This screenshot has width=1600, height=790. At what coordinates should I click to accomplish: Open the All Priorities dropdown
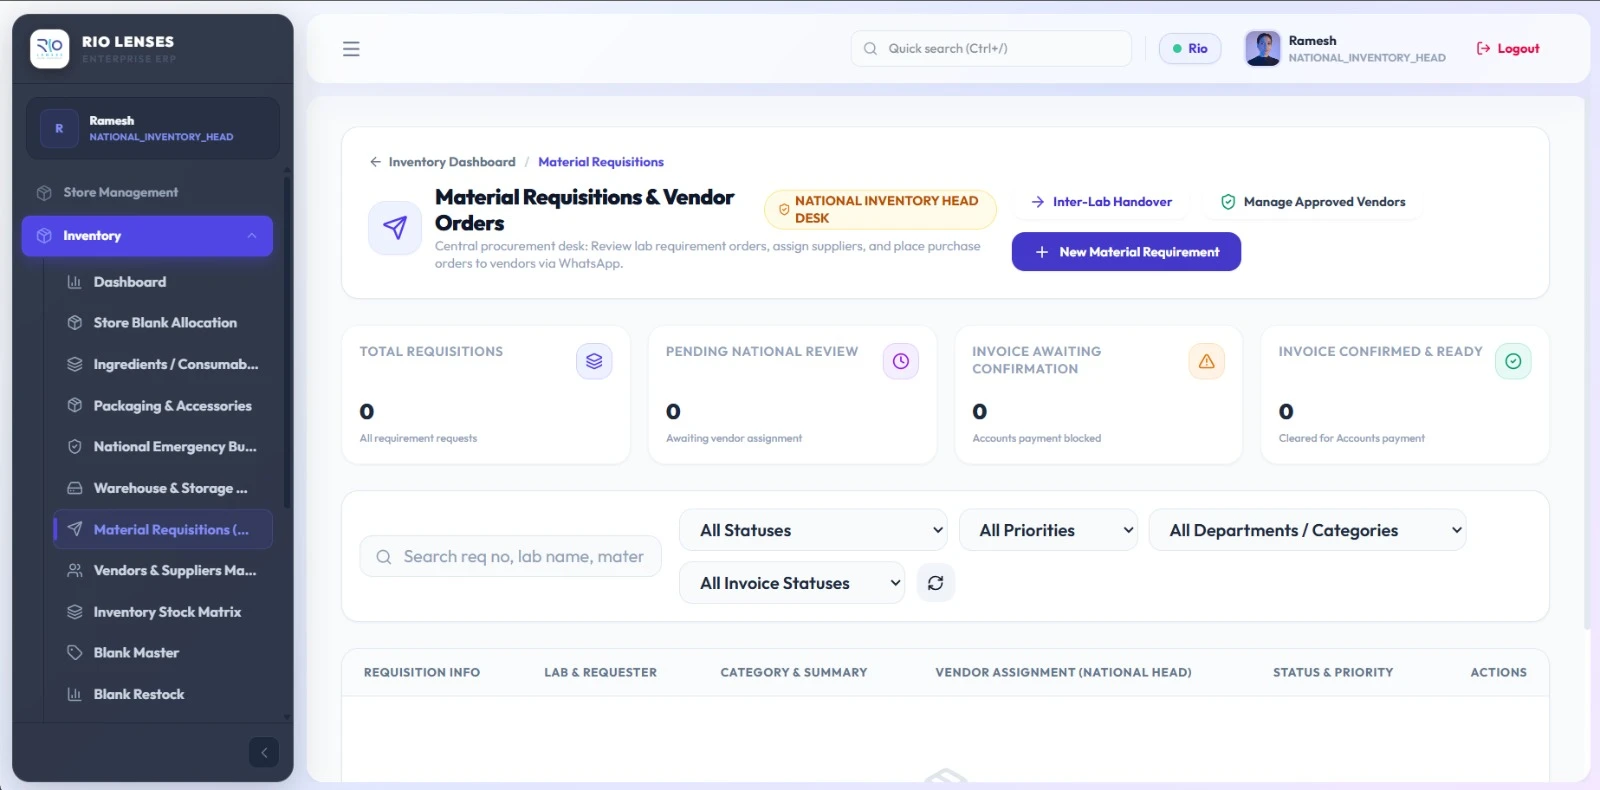click(1048, 530)
